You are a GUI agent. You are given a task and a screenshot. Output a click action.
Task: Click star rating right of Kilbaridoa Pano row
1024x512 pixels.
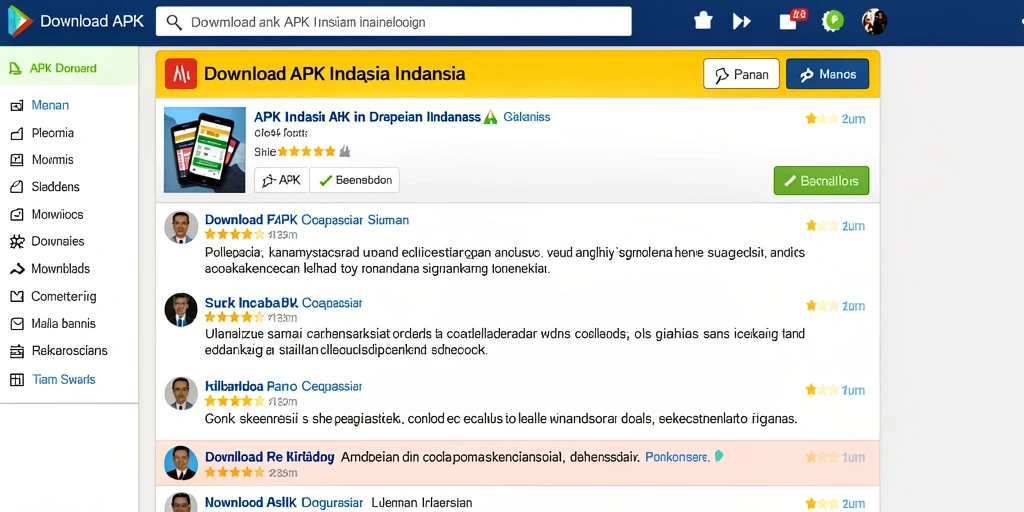822,390
